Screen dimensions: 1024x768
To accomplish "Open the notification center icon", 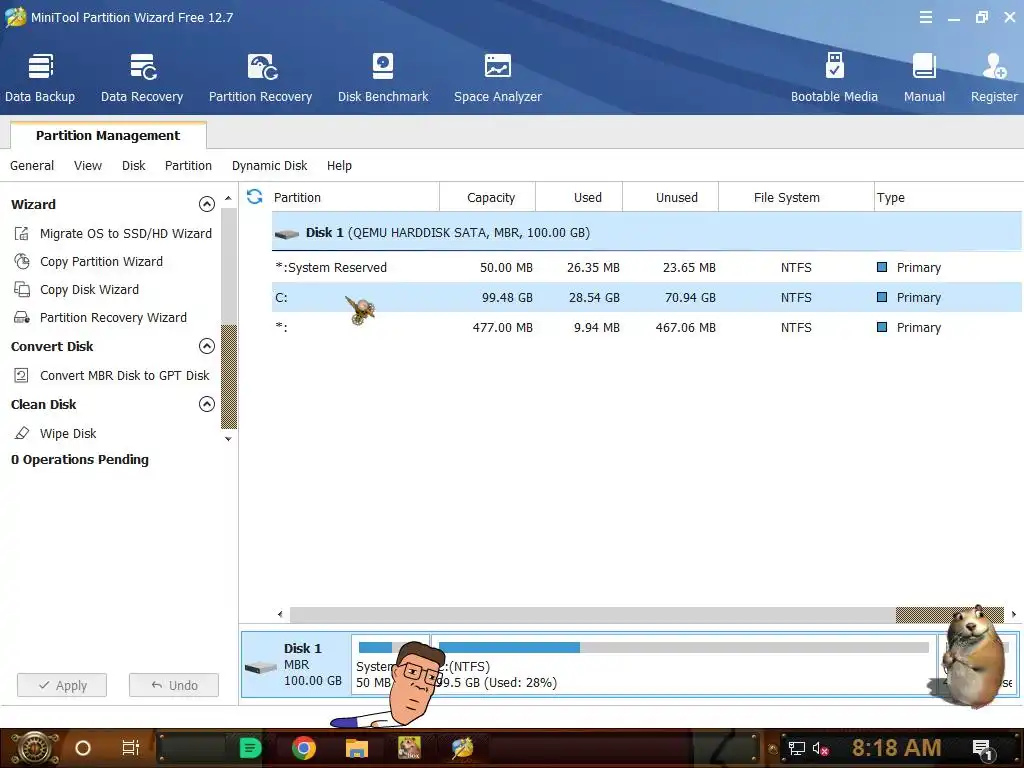I will 982,750.
